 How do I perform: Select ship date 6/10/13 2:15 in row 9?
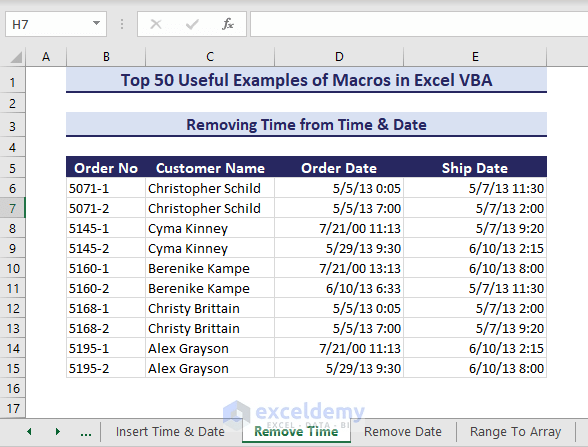(475, 248)
